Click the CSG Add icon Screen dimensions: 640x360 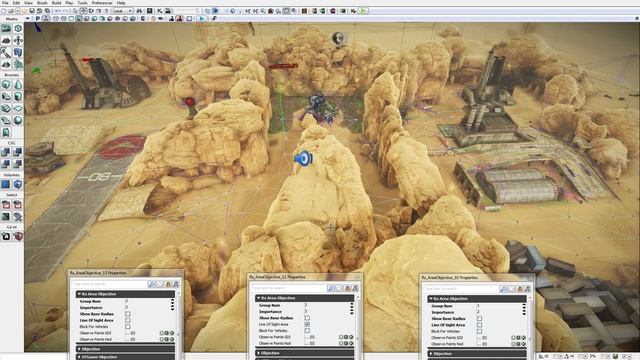[x=6, y=152]
